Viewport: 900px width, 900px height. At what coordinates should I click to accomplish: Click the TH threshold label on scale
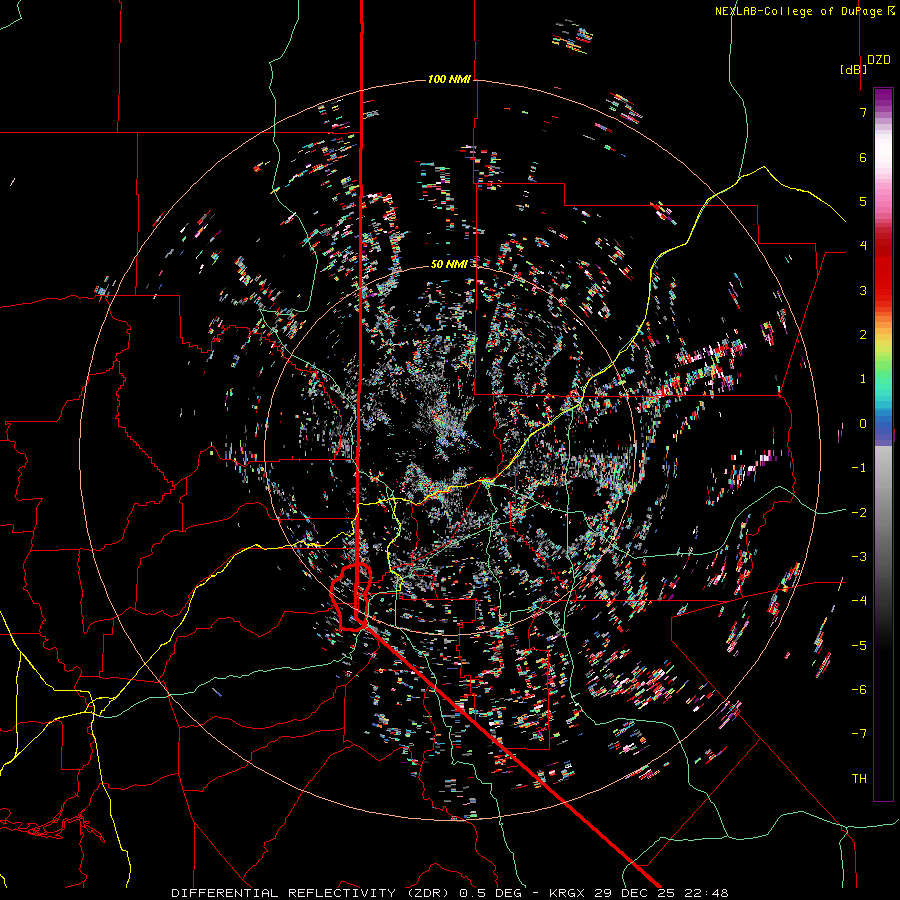click(859, 779)
